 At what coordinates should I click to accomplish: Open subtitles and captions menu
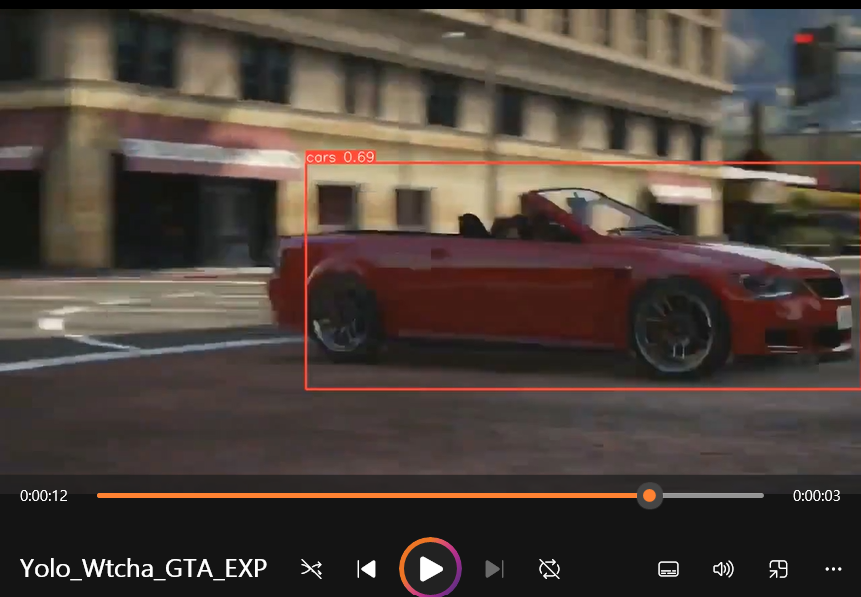coord(668,569)
